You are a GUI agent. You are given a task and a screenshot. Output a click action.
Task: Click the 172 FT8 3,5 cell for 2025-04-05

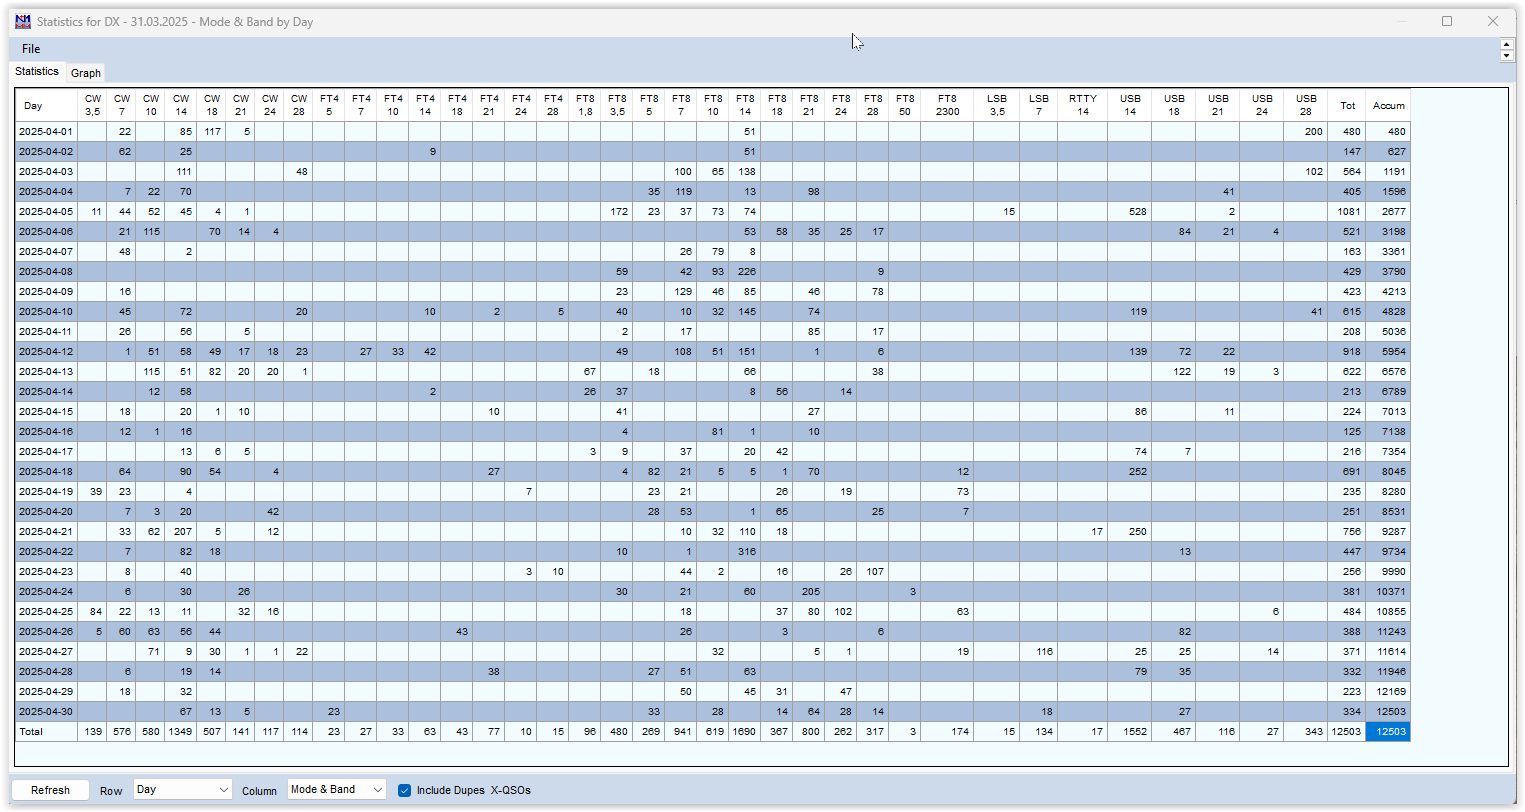click(617, 212)
